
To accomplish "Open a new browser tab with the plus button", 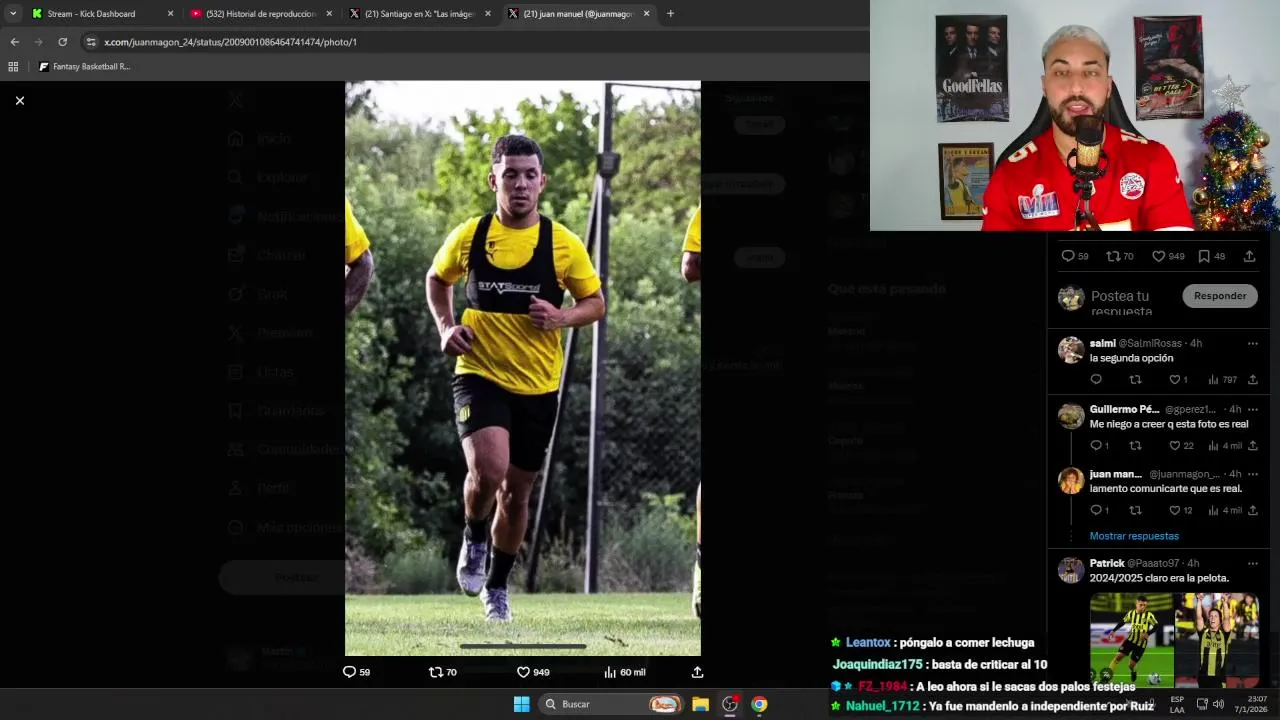I will pos(670,14).
